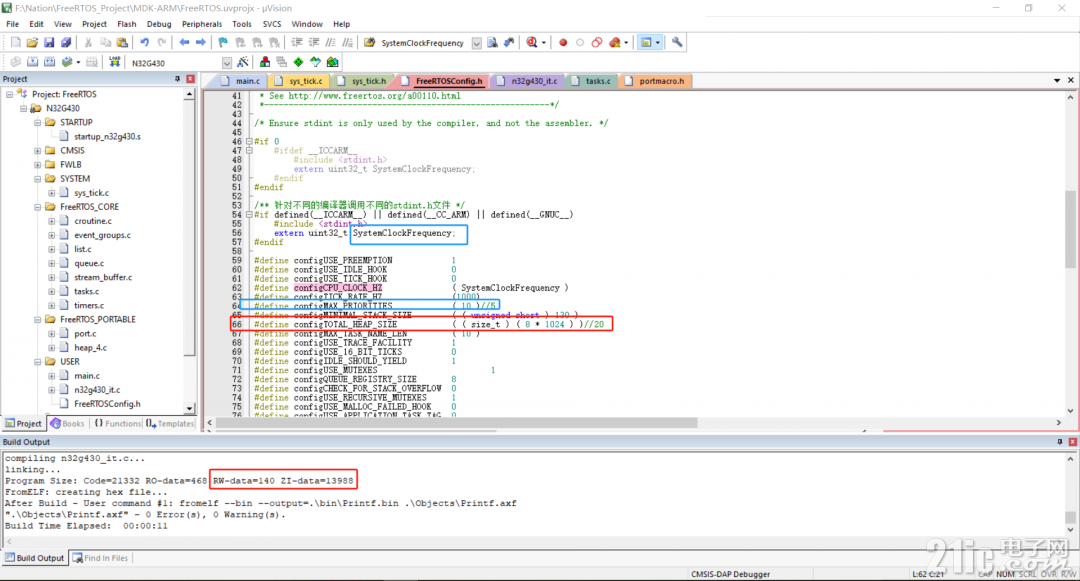Click the Kill All Breakpoints icon

[614, 43]
